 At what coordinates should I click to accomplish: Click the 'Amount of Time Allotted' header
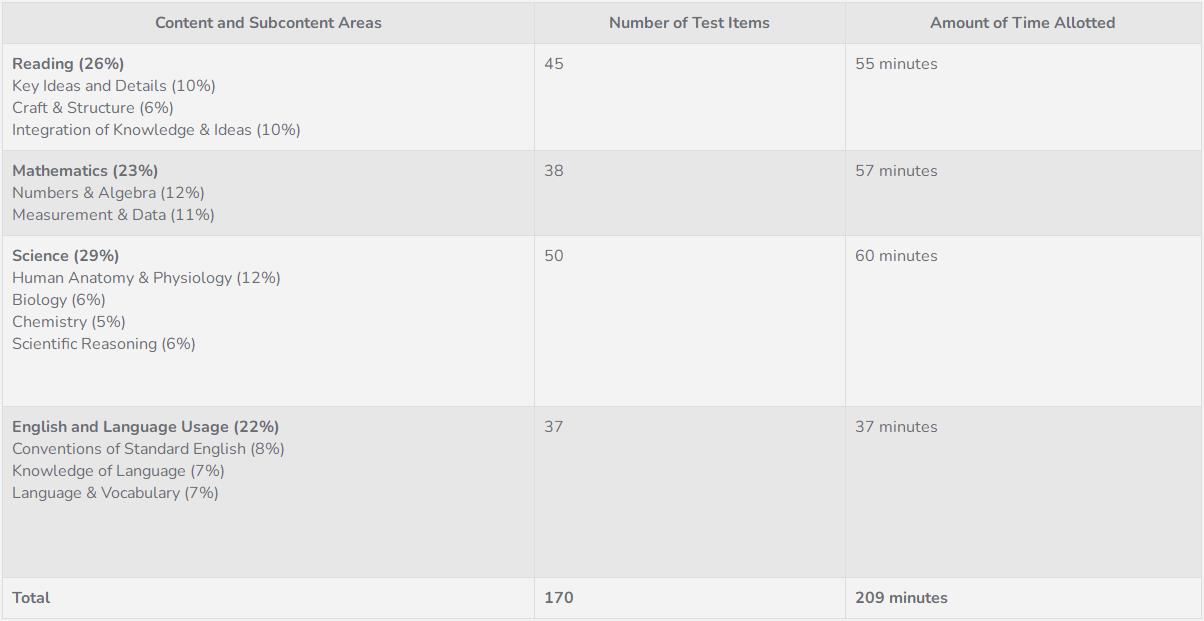1022,22
